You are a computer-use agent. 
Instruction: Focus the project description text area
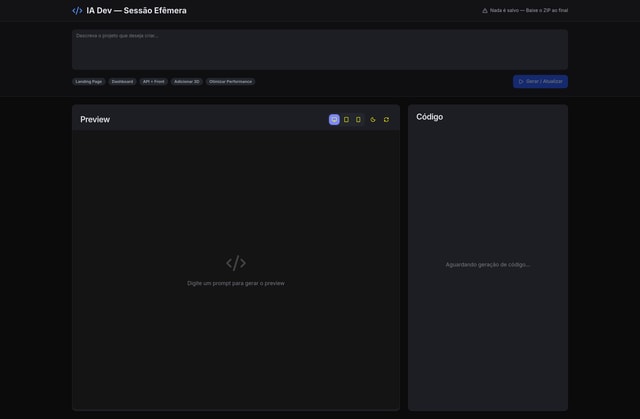pyautogui.click(x=320, y=50)
